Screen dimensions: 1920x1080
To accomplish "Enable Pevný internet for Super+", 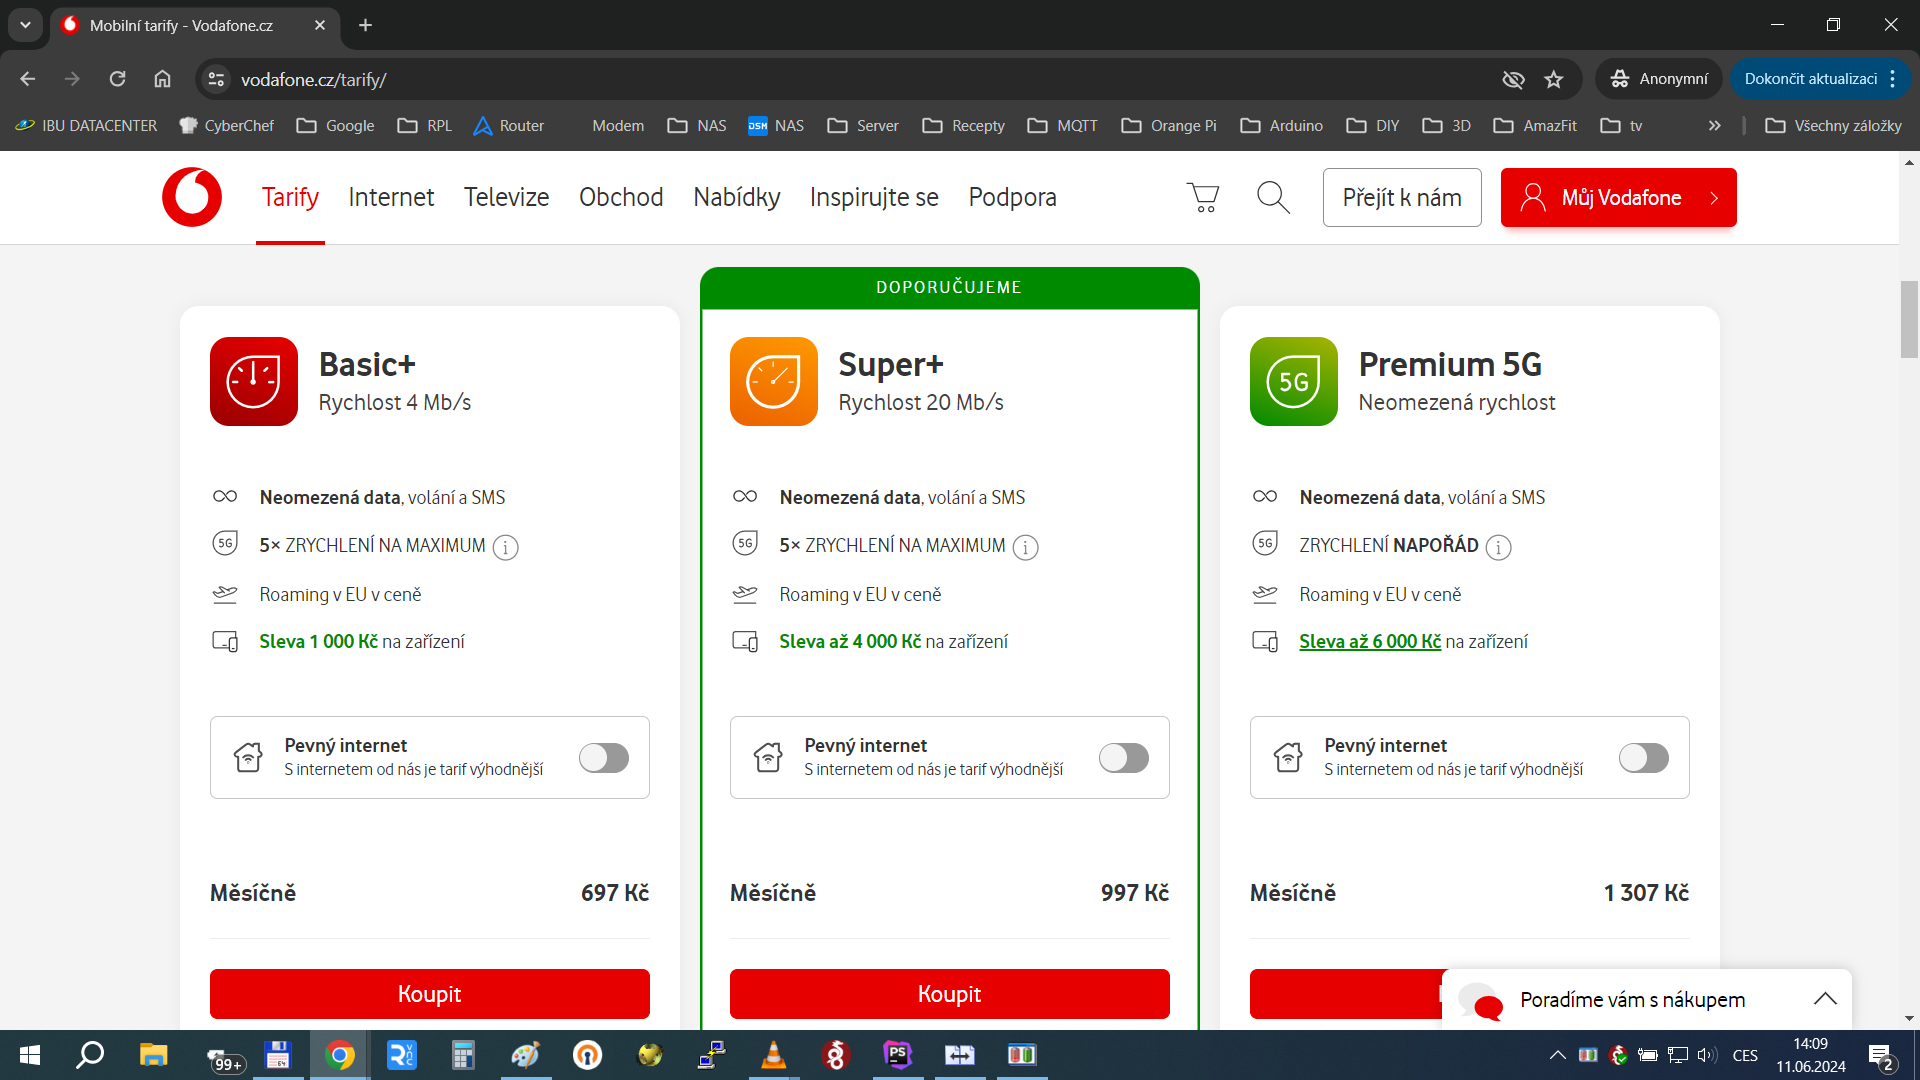I will 1124,758.
